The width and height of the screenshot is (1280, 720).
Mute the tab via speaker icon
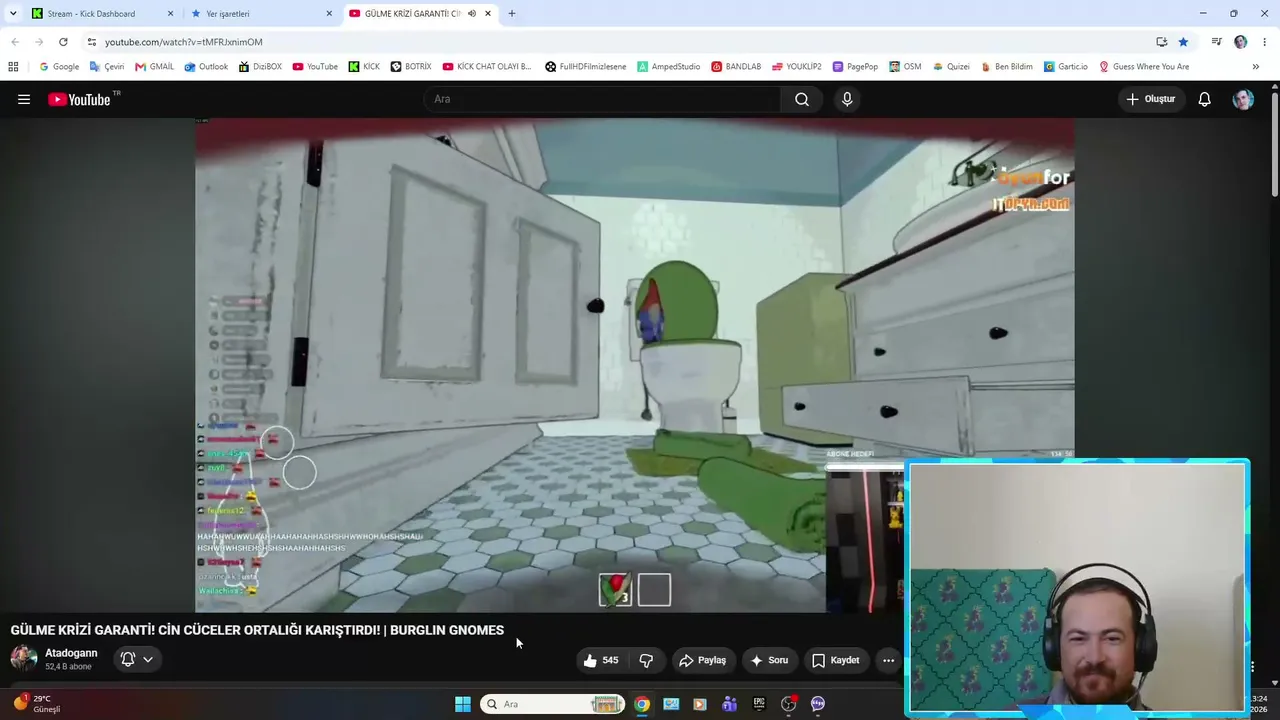click(x=472, y=14)
